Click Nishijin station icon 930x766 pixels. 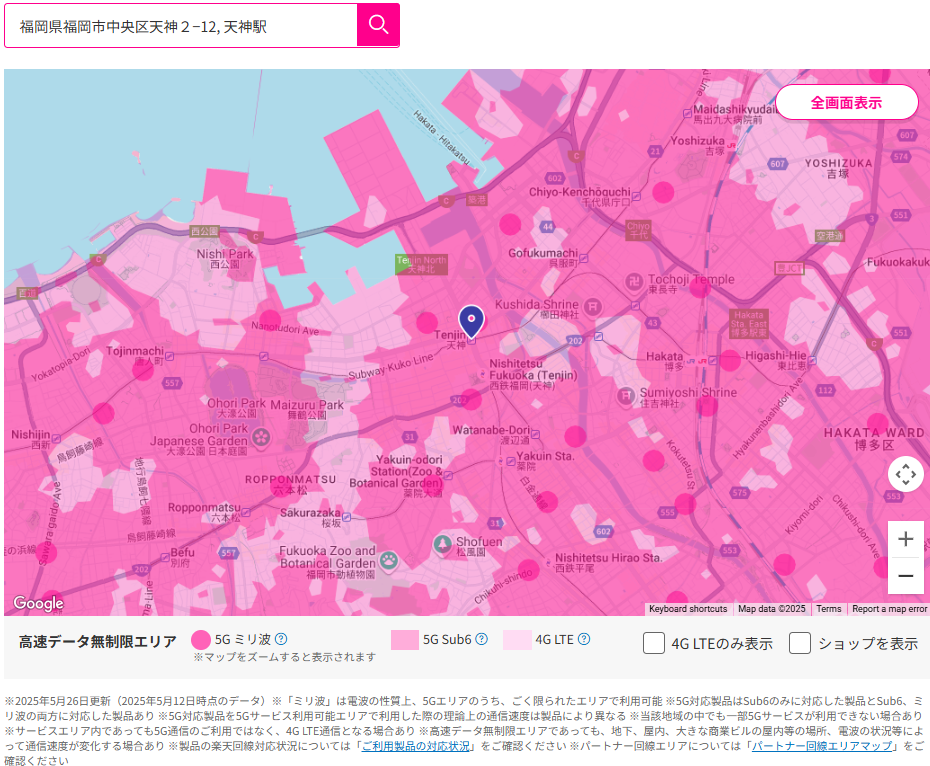click(x=56, y=439)
